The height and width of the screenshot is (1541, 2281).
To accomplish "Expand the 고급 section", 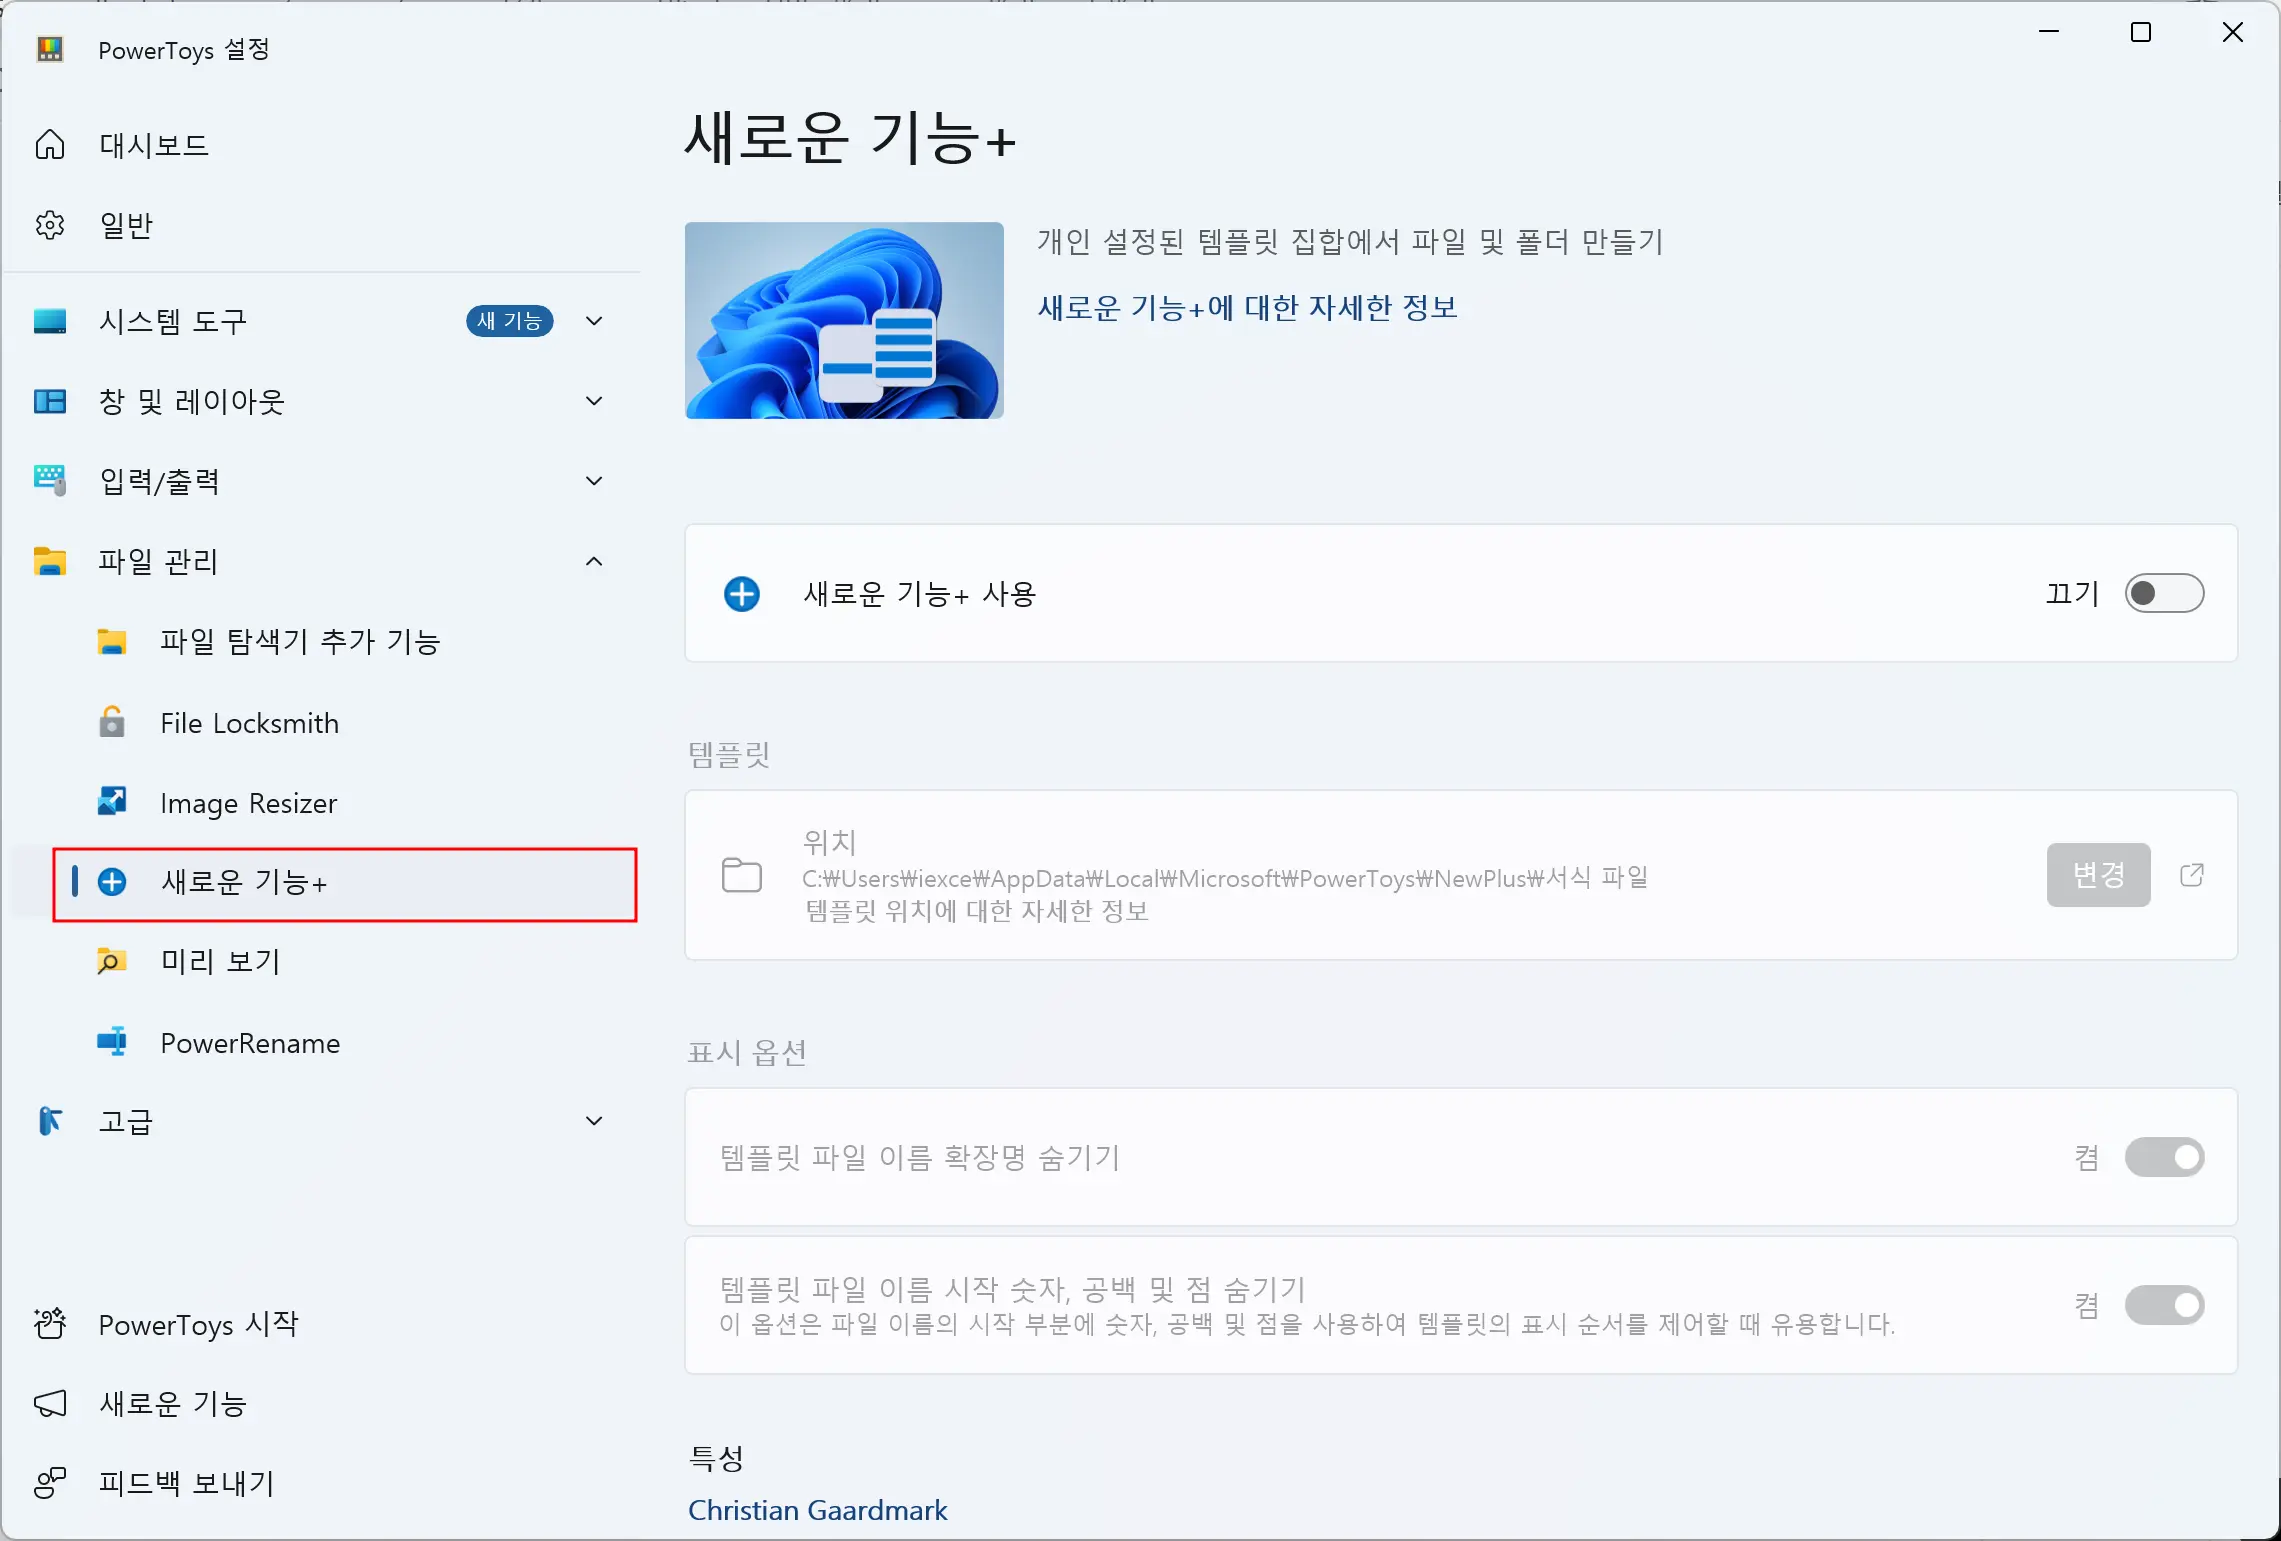I will coord(593,1121).
